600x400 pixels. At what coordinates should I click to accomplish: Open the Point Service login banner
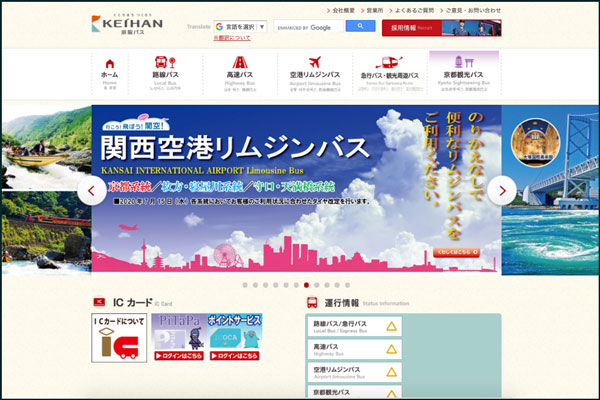[x=236, y=337]
